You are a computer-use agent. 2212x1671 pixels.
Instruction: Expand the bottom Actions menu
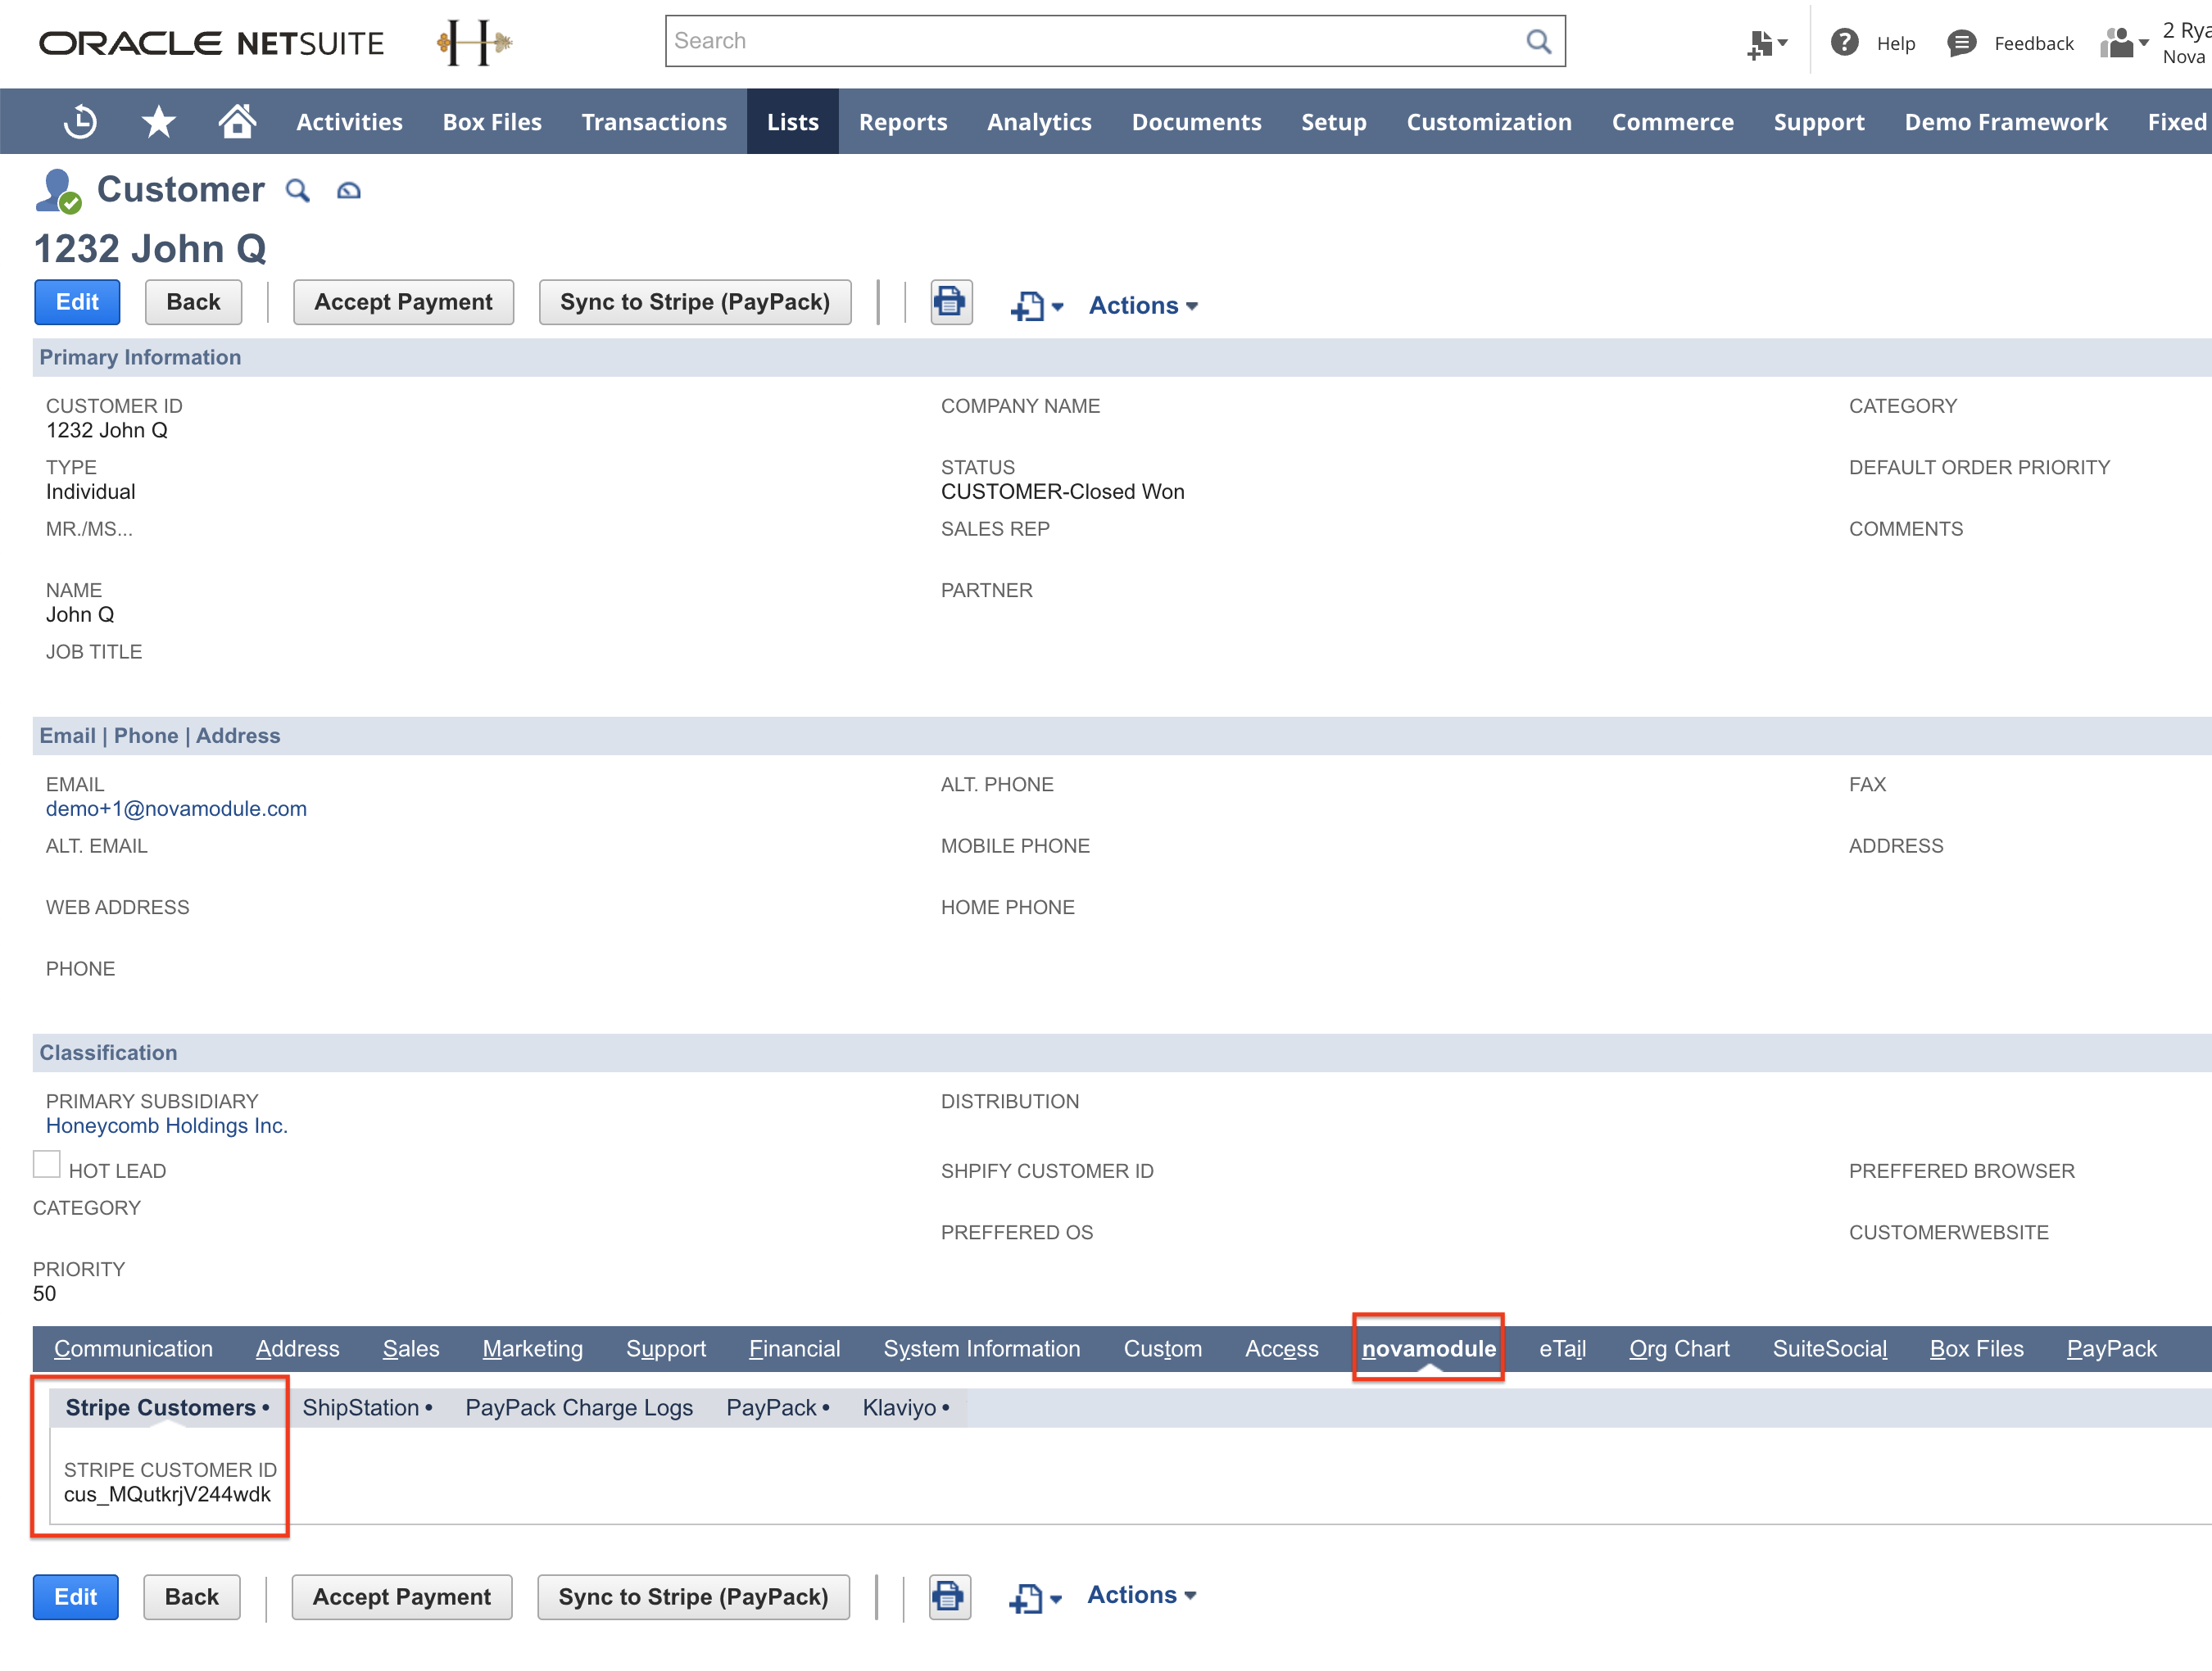(1141, 1595)
